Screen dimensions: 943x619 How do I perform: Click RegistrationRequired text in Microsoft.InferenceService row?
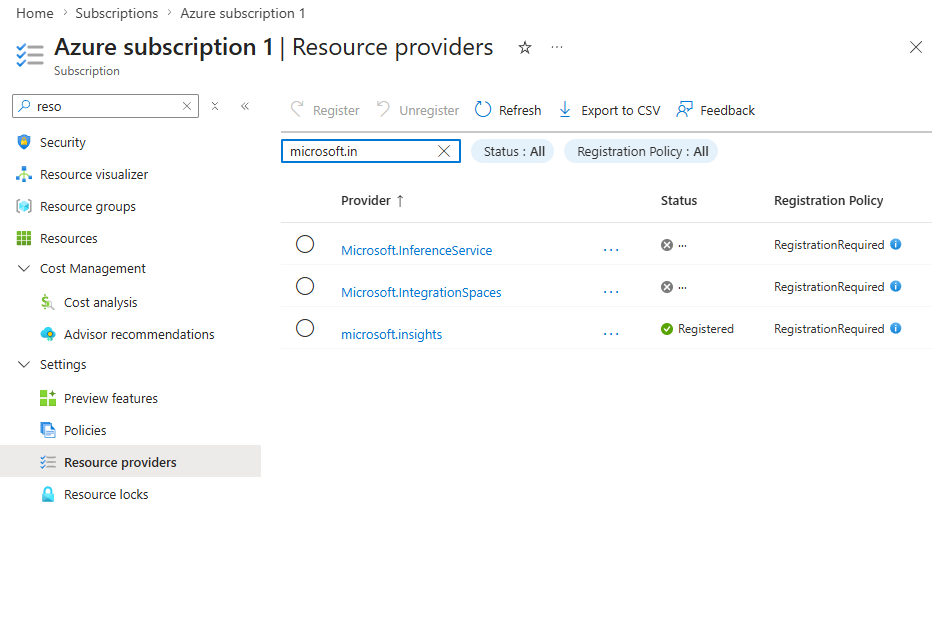pos(829,245)
